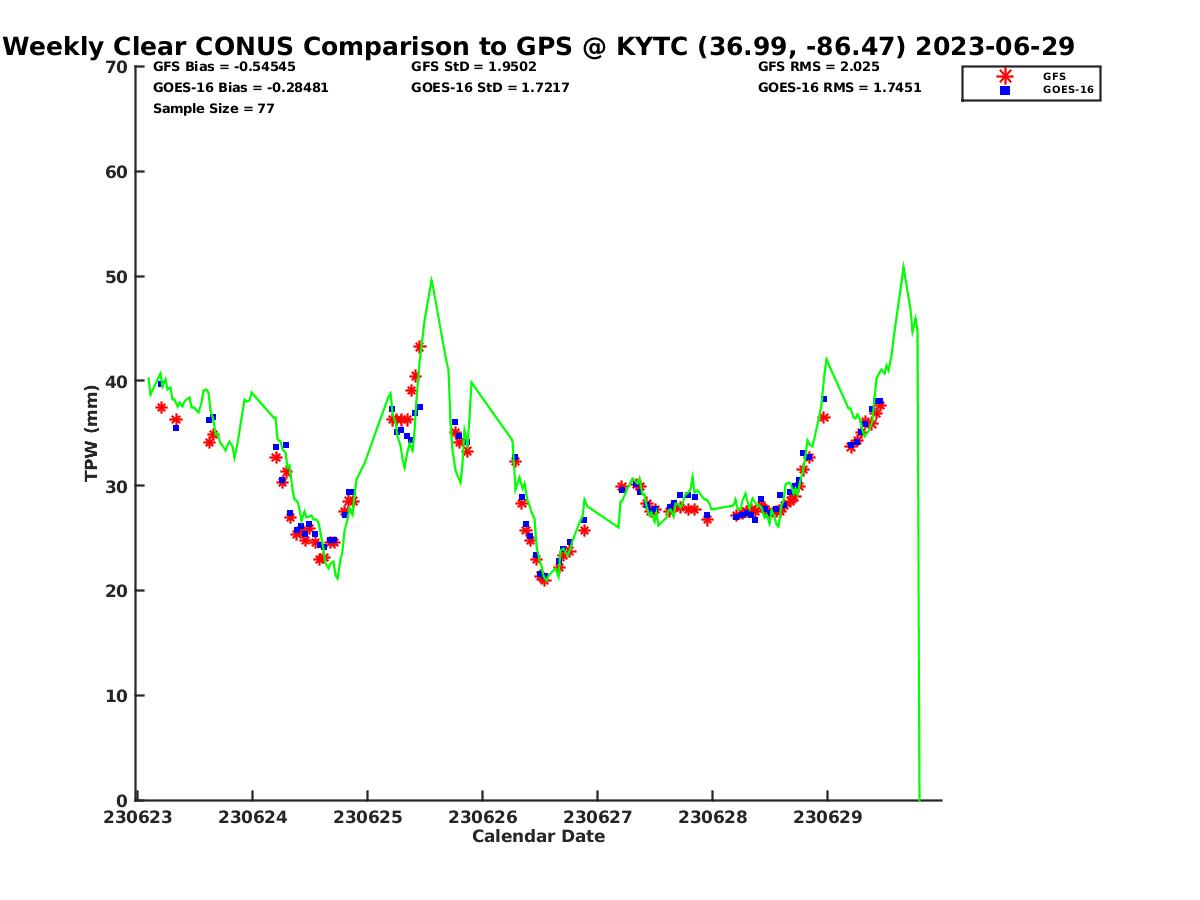Image resolution: width=1200 pixels, height=900 pixels.
Task: Click the 230625 x-axis tick label
Action: point(368,817)
